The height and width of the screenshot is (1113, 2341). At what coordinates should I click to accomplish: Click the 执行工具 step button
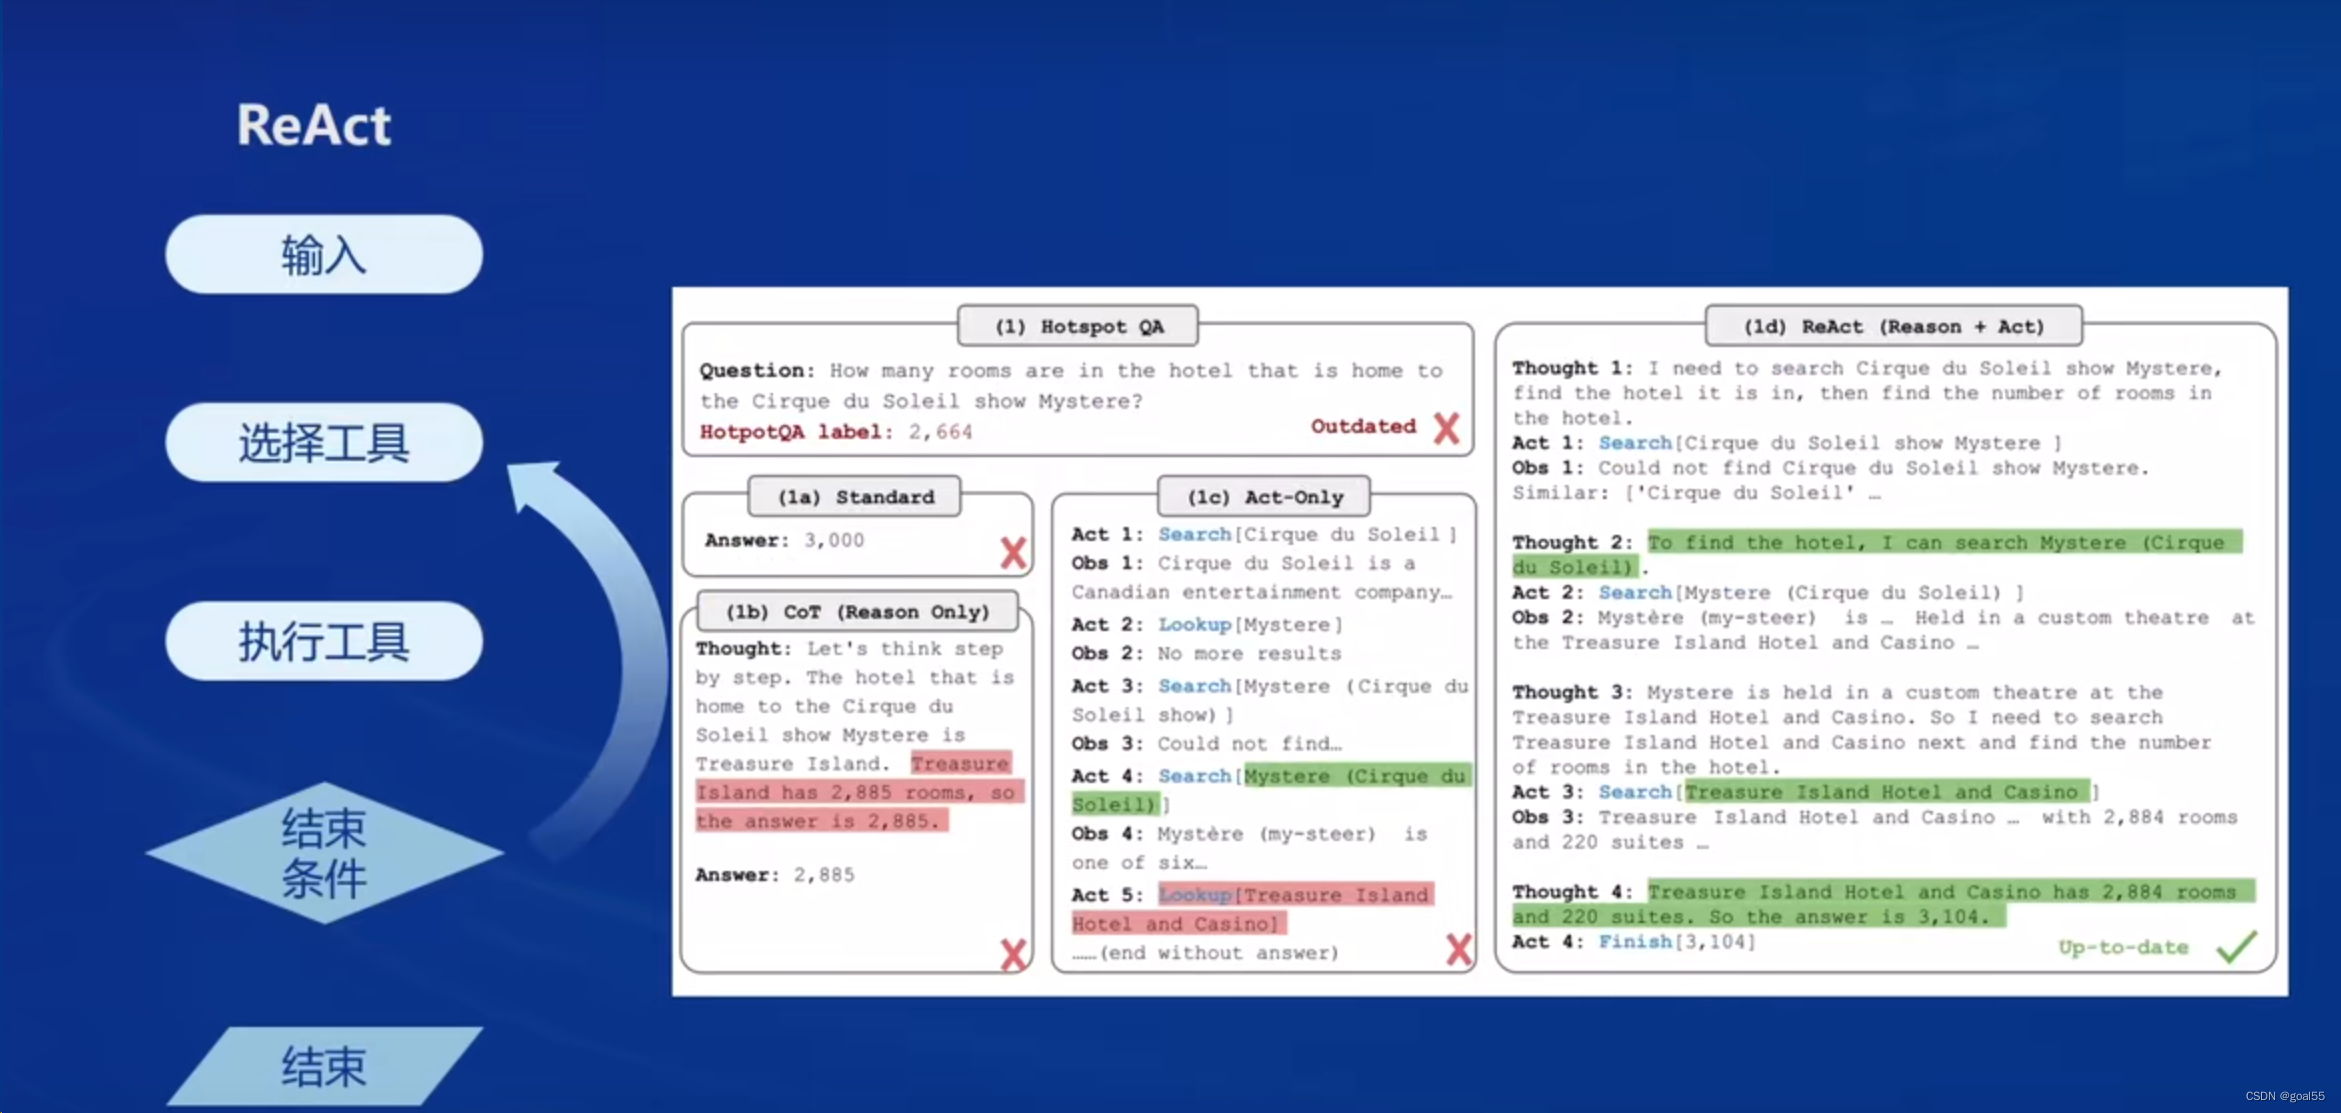pos(324,641)
